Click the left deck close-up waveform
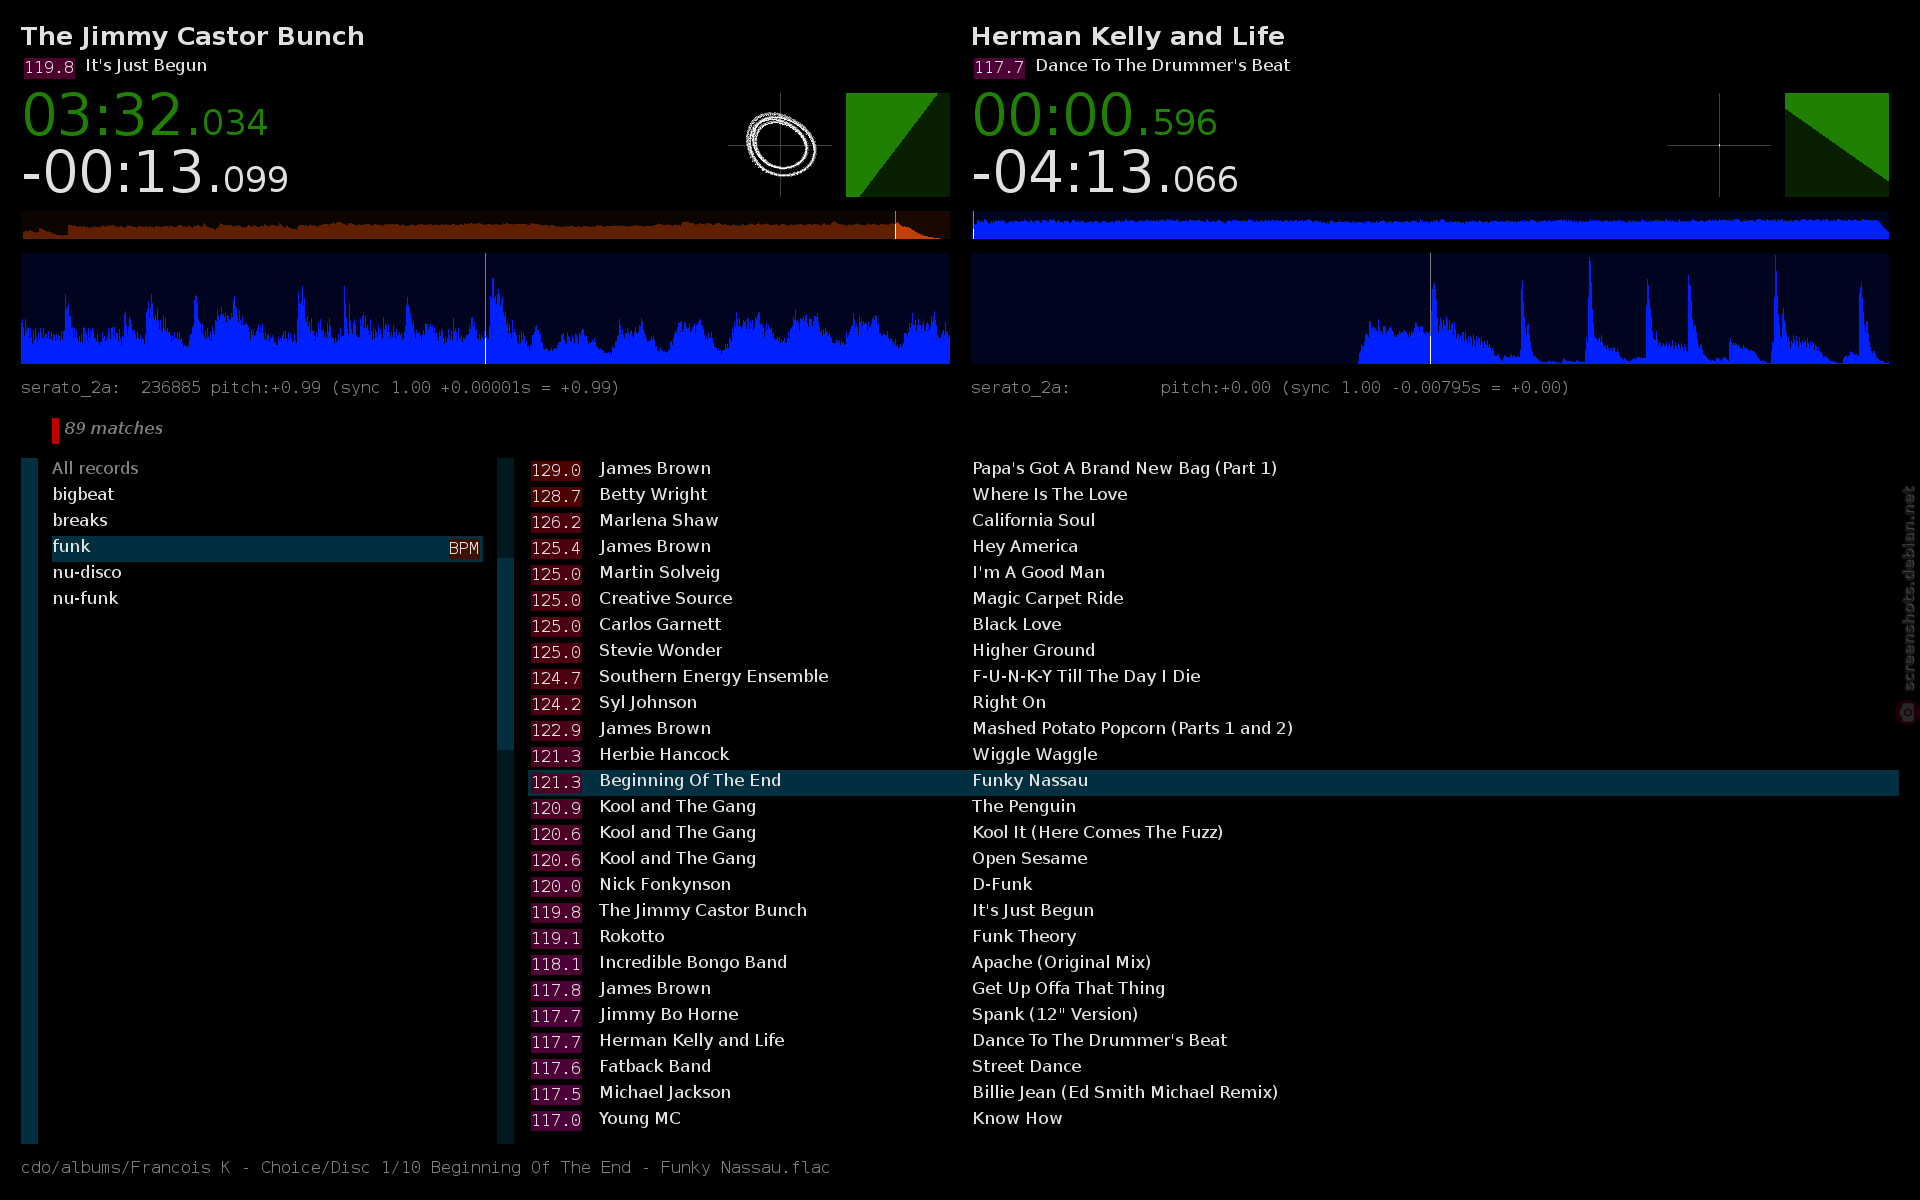This screenshot has width=1920, height=1200. (x=485, y=308)
